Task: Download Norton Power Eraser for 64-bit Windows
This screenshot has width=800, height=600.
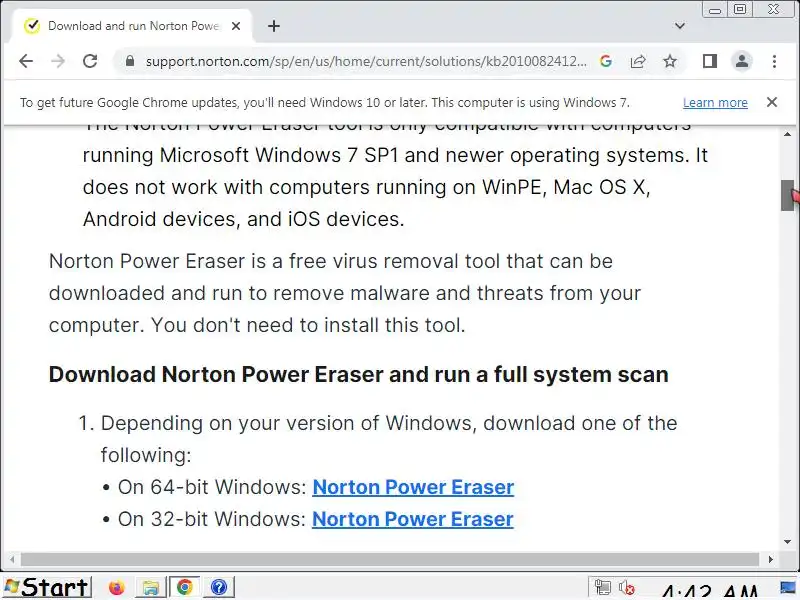Action: [x=413, y=487]
